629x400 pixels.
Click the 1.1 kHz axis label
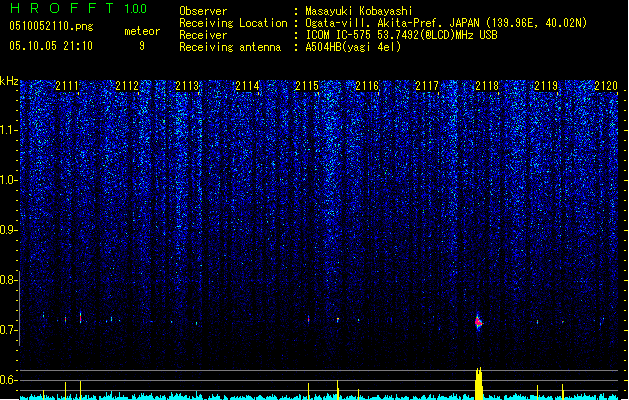point(8,130)
